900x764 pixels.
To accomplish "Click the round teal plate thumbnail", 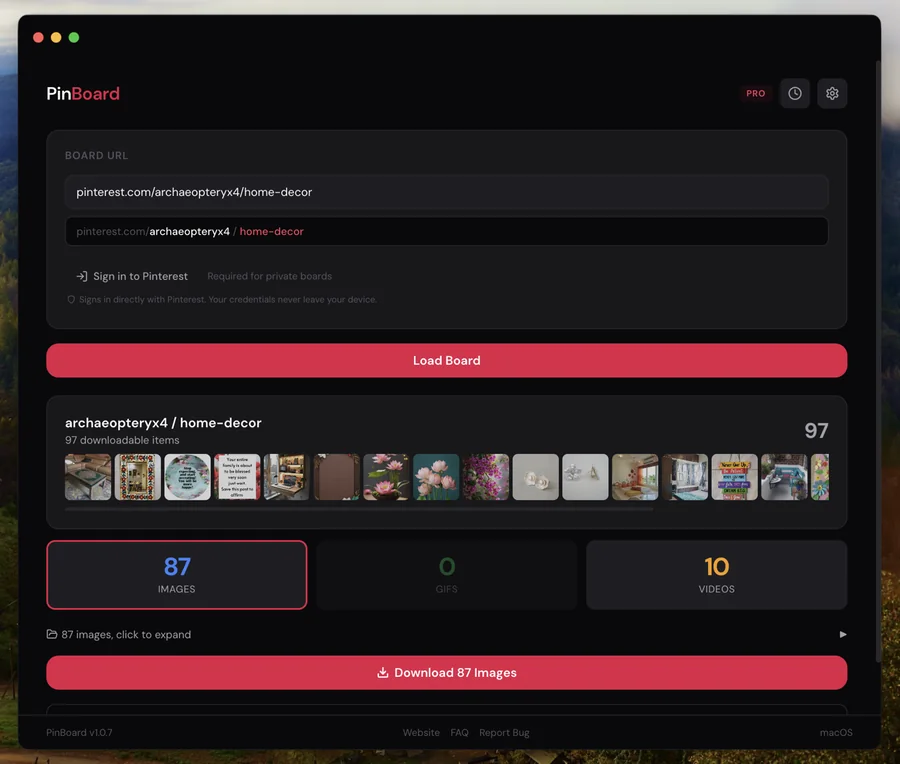I will pyautogui.click(x=187, y=477).
